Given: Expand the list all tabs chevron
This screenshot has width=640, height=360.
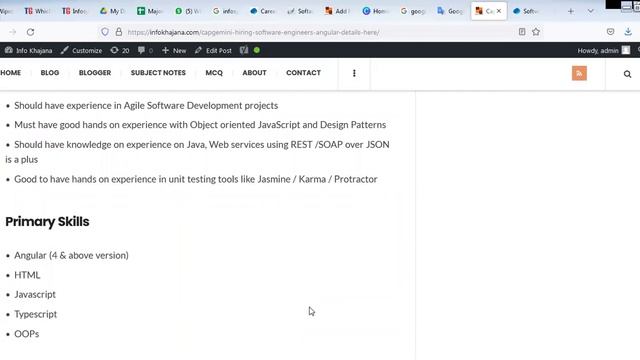Looking at the screenshot, I should tap(590, 11).
